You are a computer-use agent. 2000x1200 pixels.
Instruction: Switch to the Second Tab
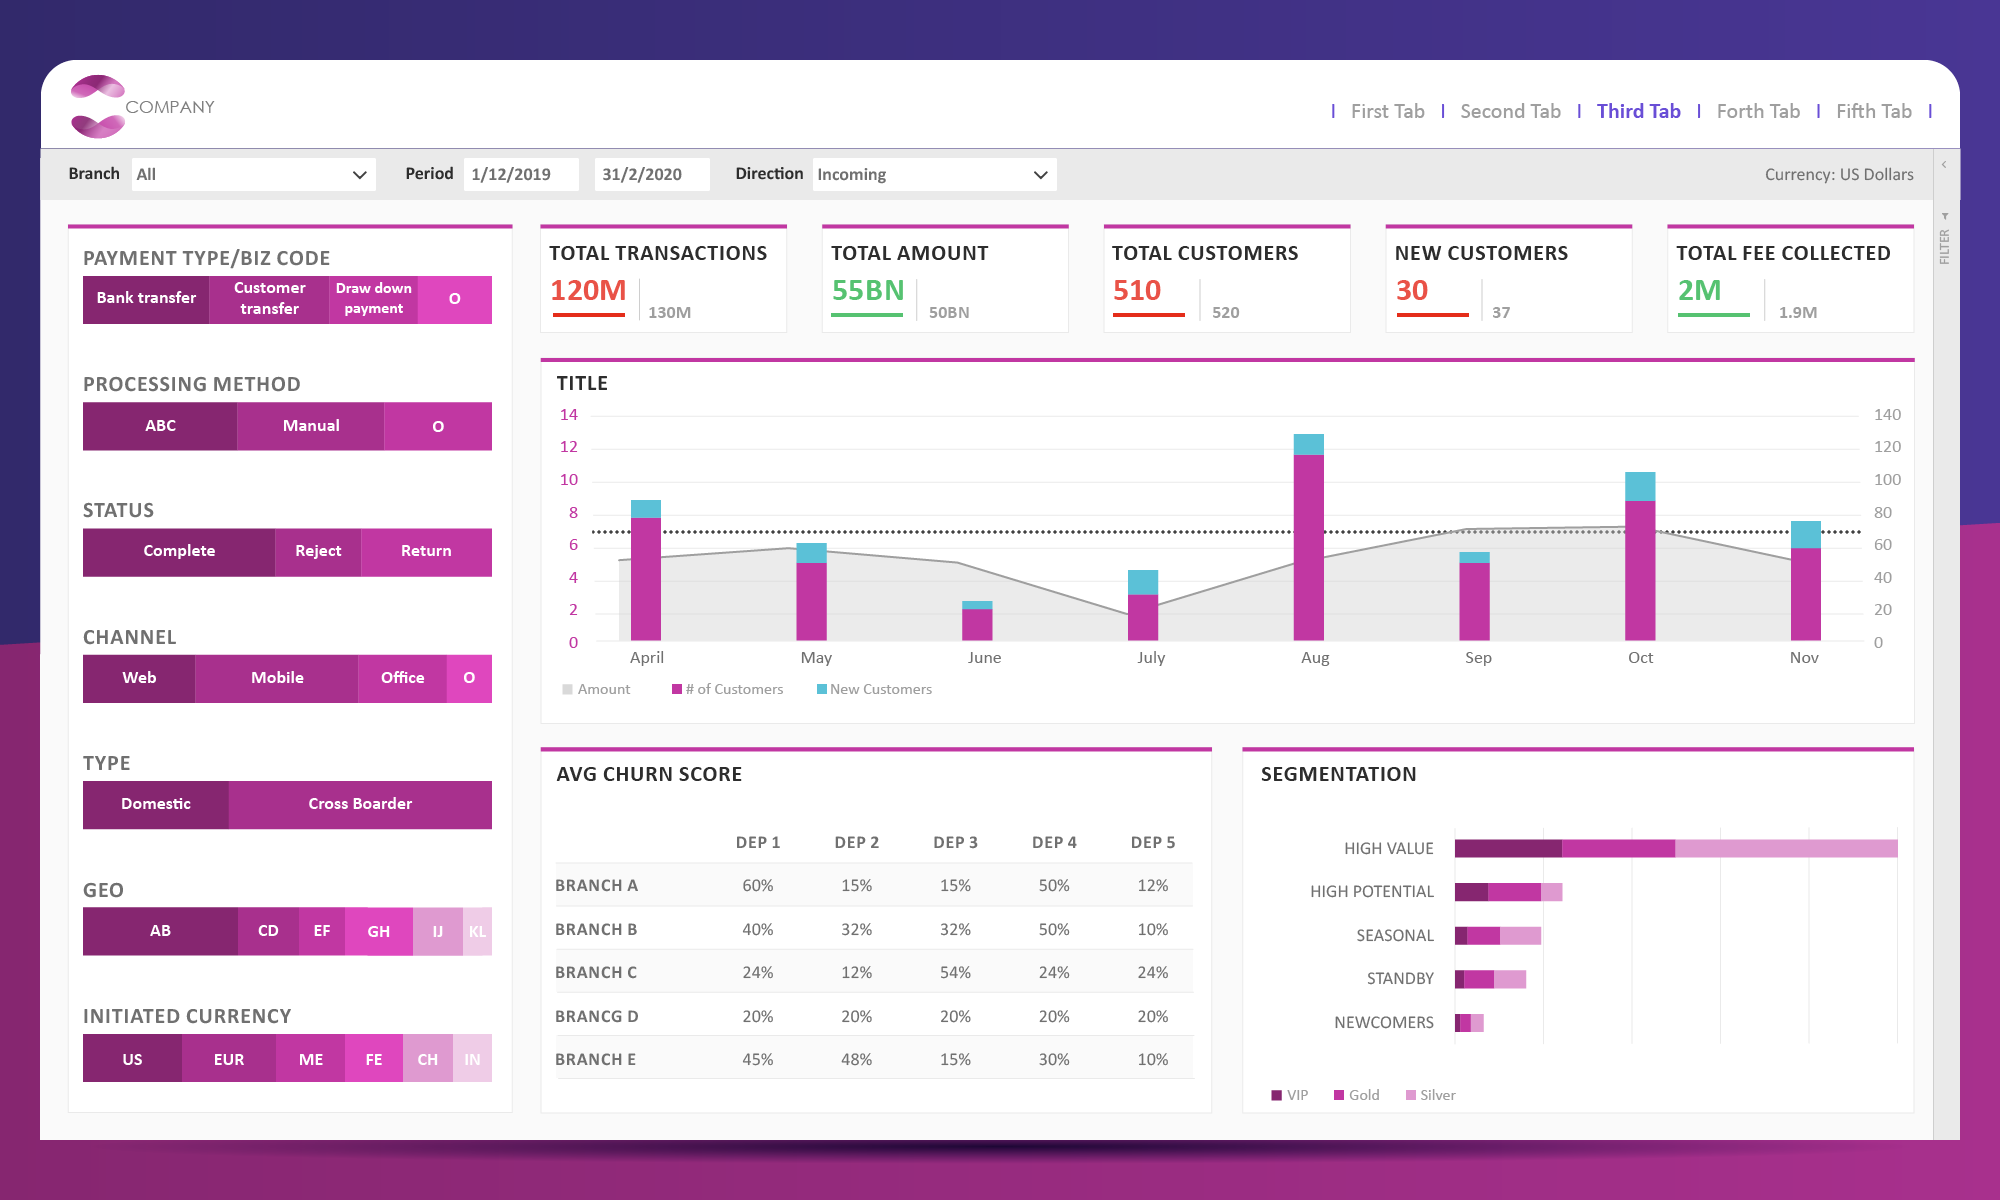click(x=1510, y=111)
